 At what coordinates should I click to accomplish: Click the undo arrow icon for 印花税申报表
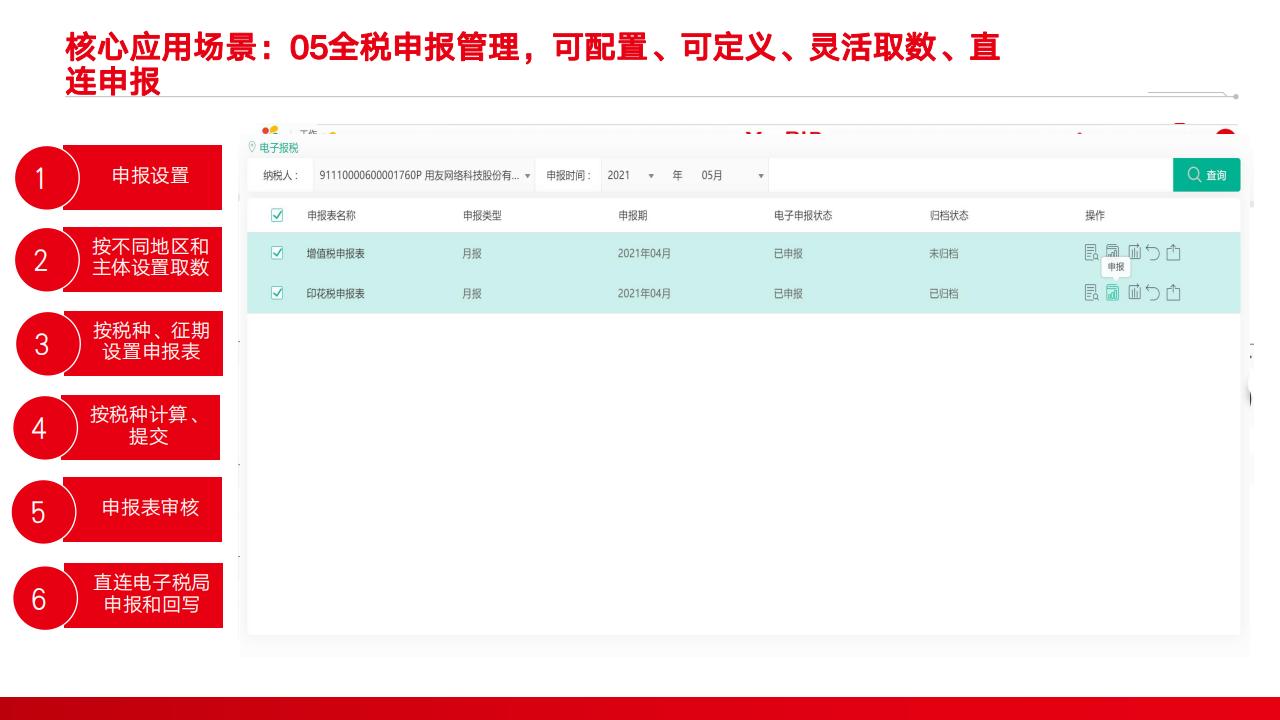[1153, 293]
